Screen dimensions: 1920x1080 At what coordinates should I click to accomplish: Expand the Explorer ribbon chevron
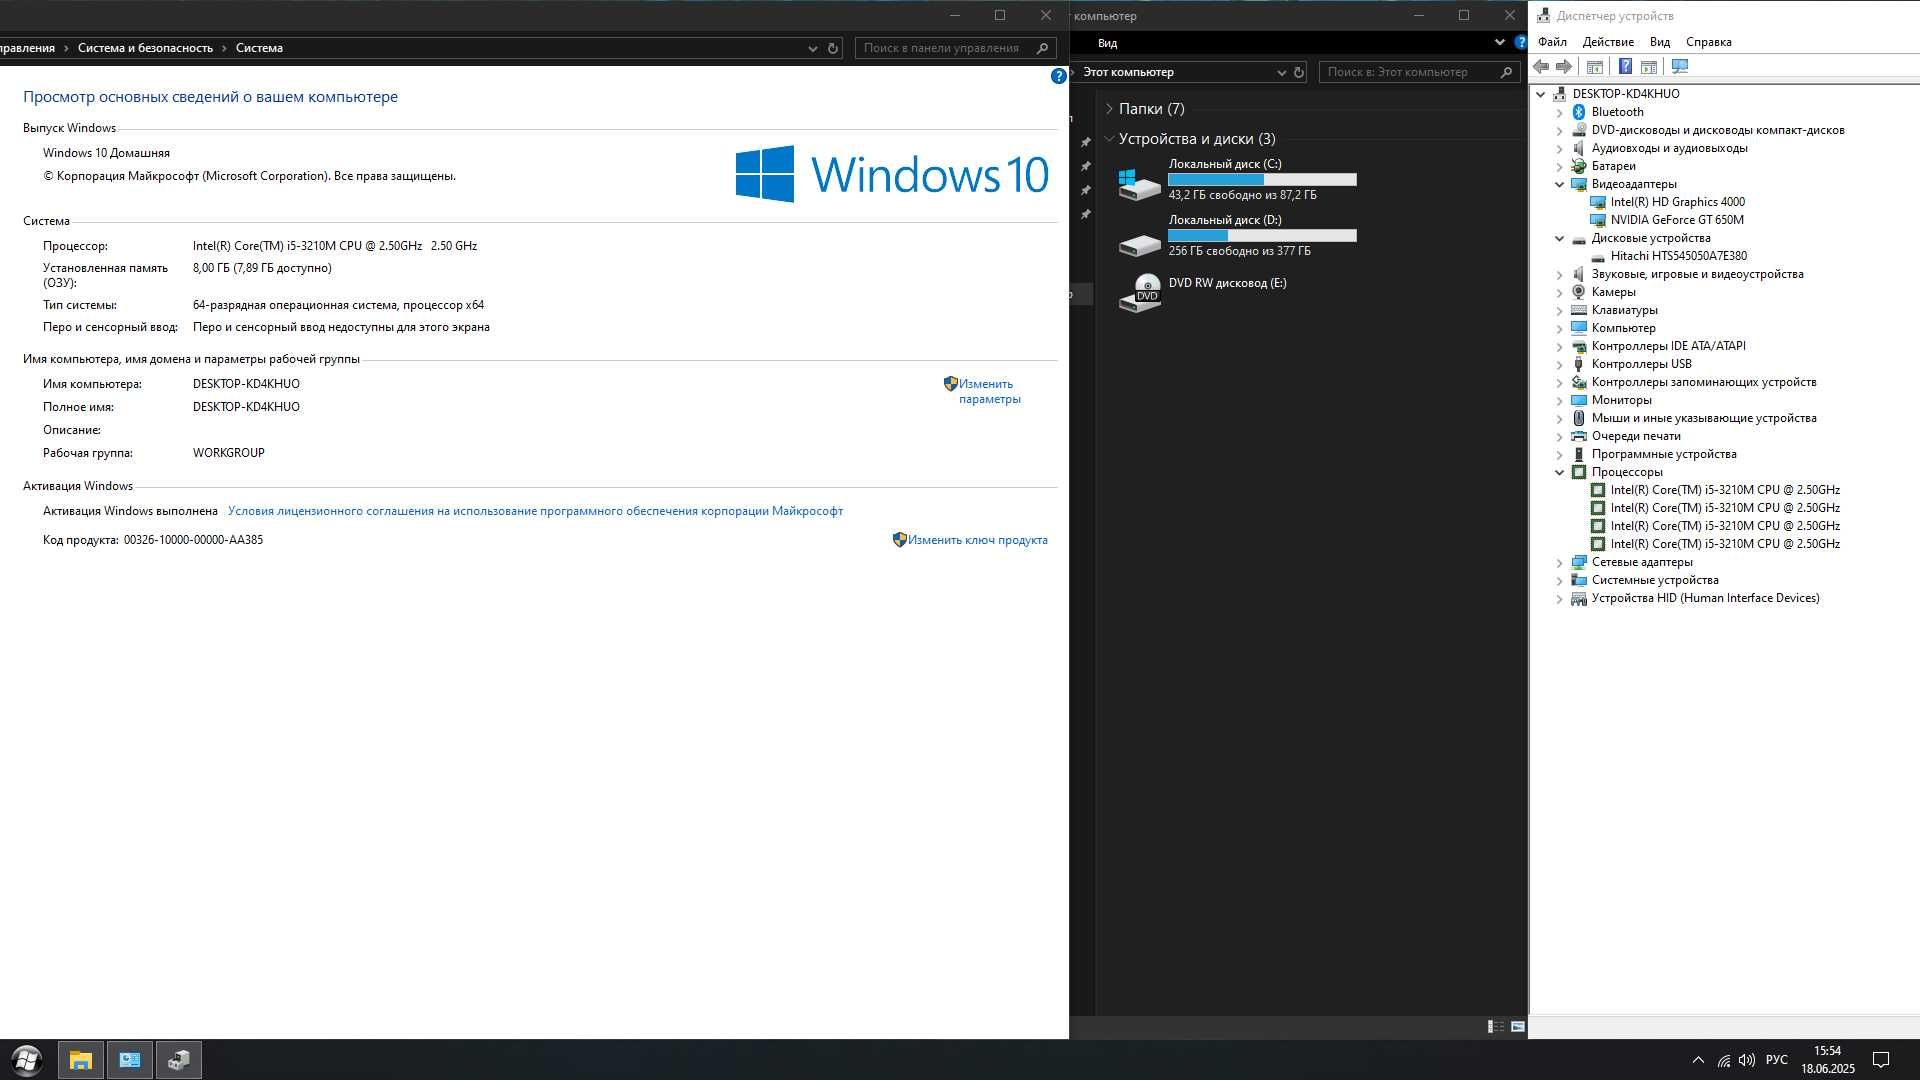click(x=1499, y=42)
